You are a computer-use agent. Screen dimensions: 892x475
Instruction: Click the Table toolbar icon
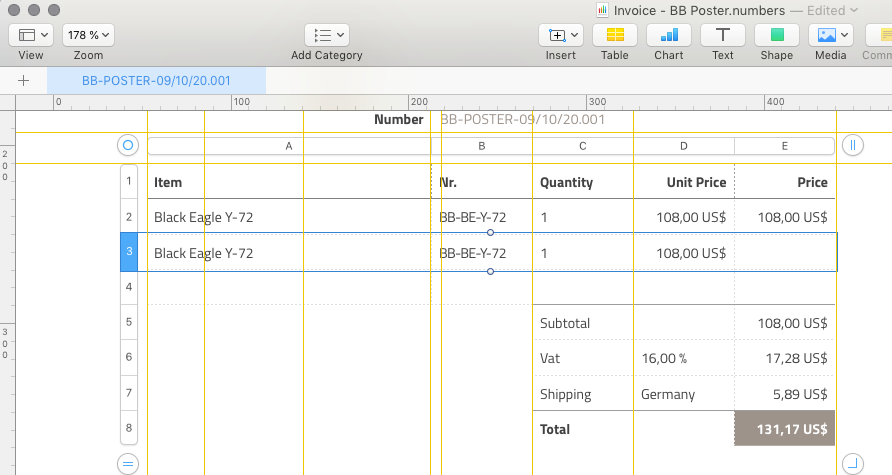615,35
